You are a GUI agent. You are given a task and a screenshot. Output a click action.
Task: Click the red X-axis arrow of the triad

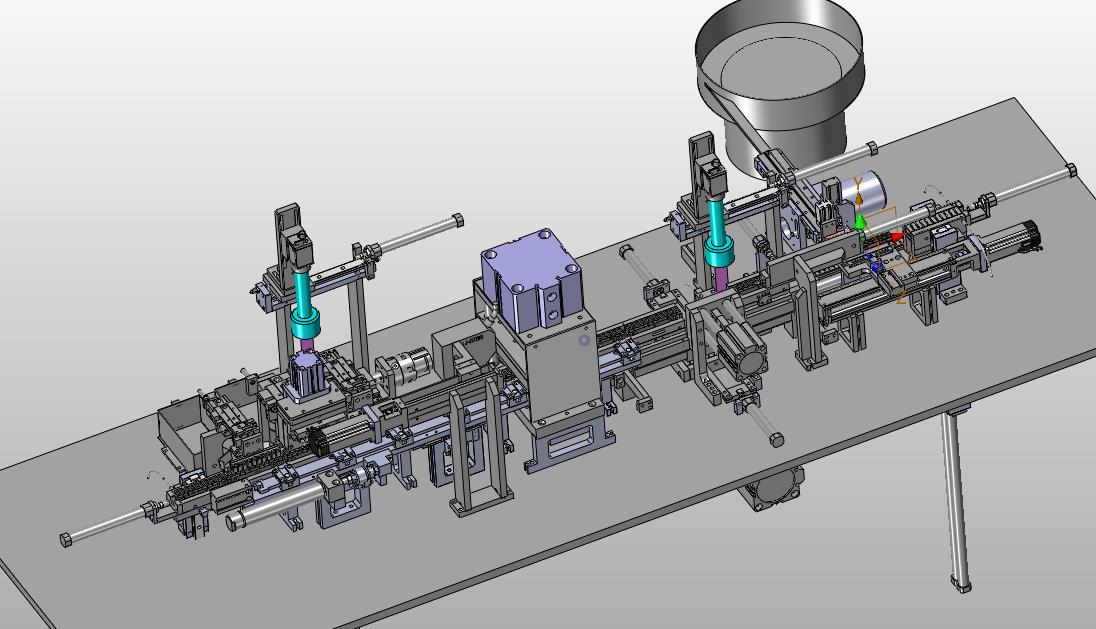[x=895, y=238]
